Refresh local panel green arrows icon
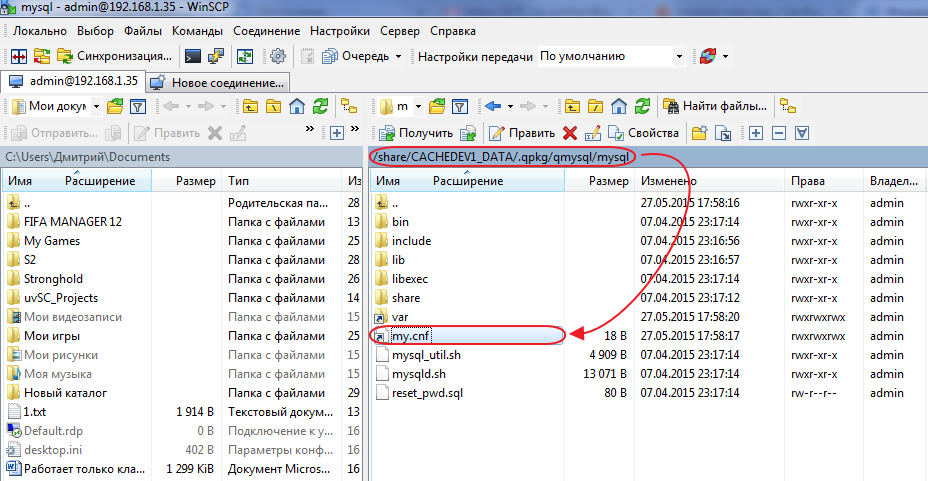The height and width of the screenshot is (481, 928). pos(320,106)
